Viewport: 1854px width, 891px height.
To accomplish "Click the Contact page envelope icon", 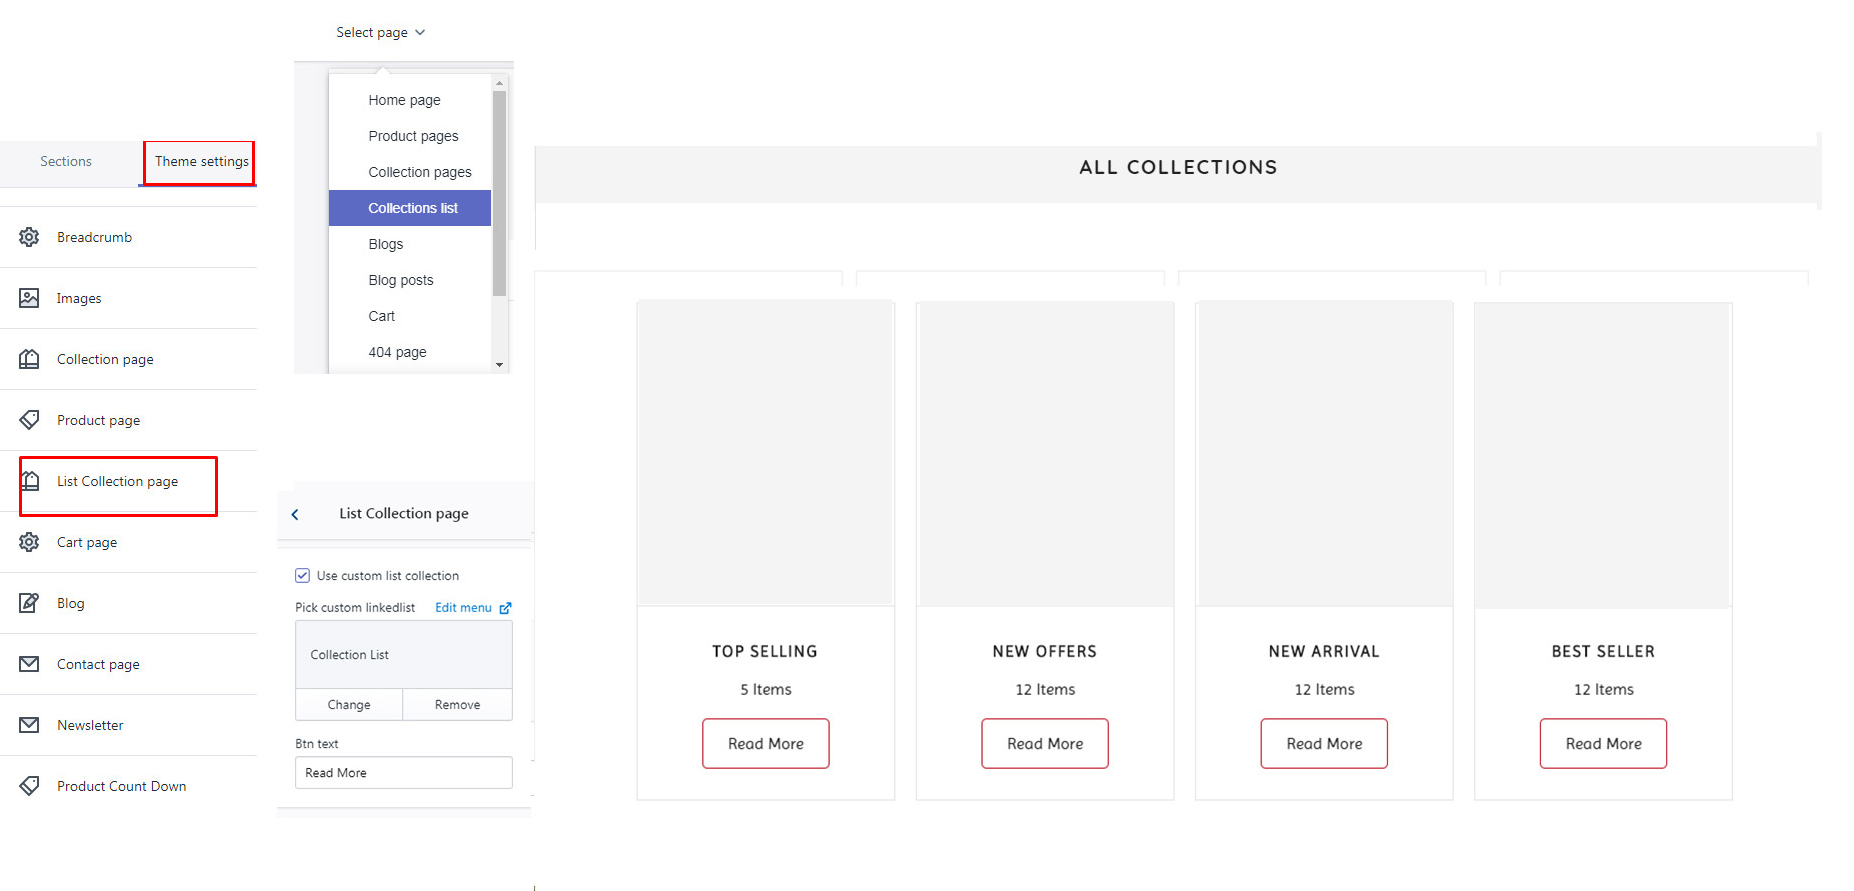I will pos(29,664).
